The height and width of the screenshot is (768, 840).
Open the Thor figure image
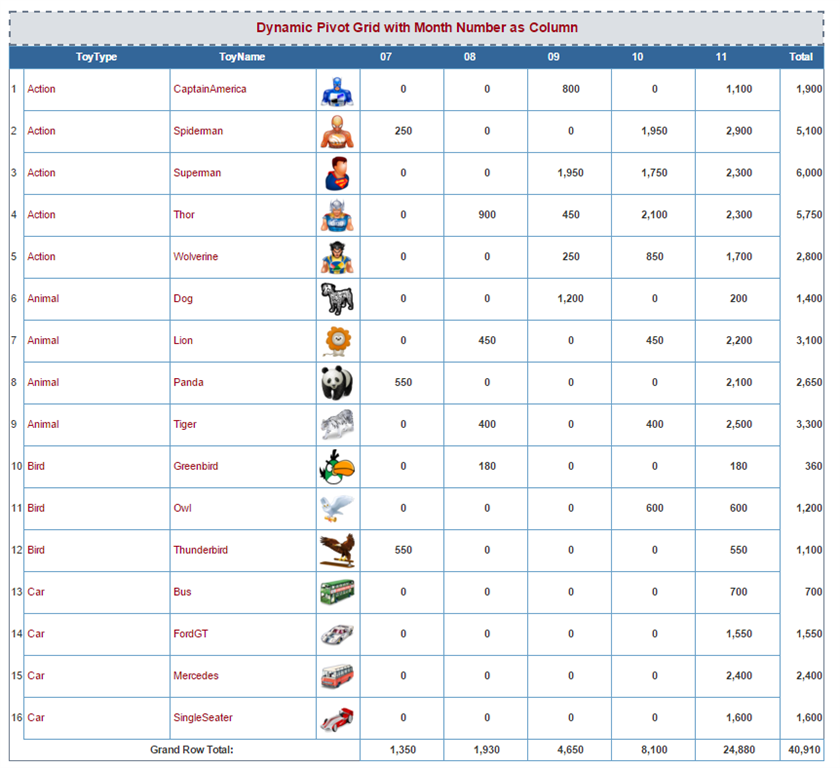(337, 215)
